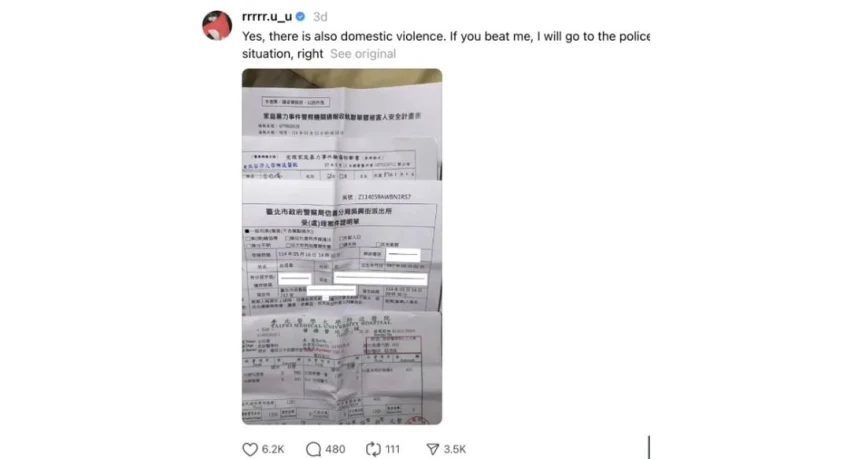Click the 3.5K shares count
The width and height of the screenshot is (850, 459).
pos(455,449)
